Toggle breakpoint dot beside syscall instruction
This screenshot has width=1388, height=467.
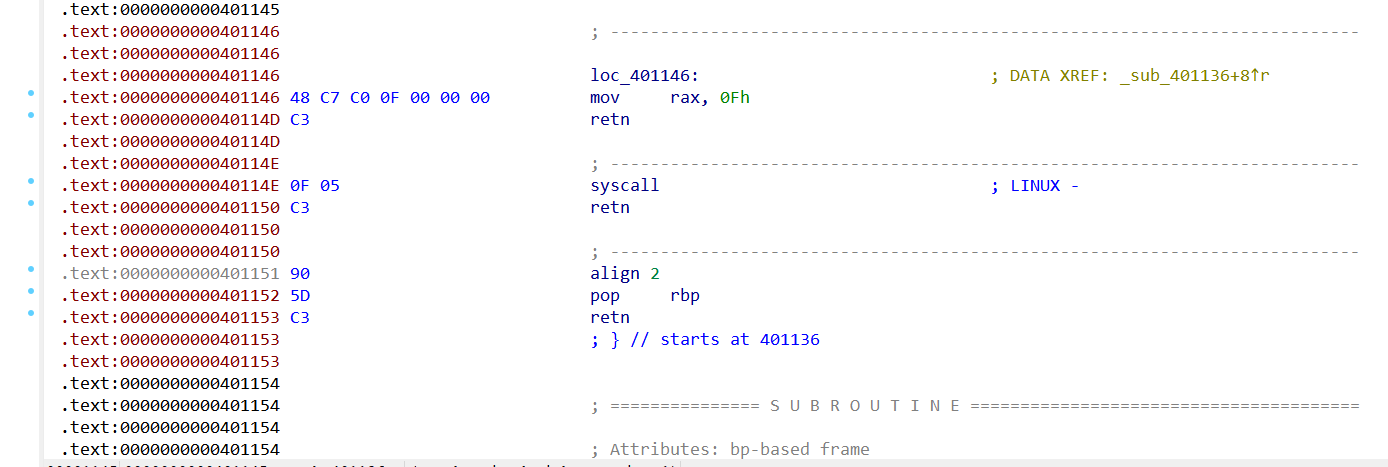[31, 181]
